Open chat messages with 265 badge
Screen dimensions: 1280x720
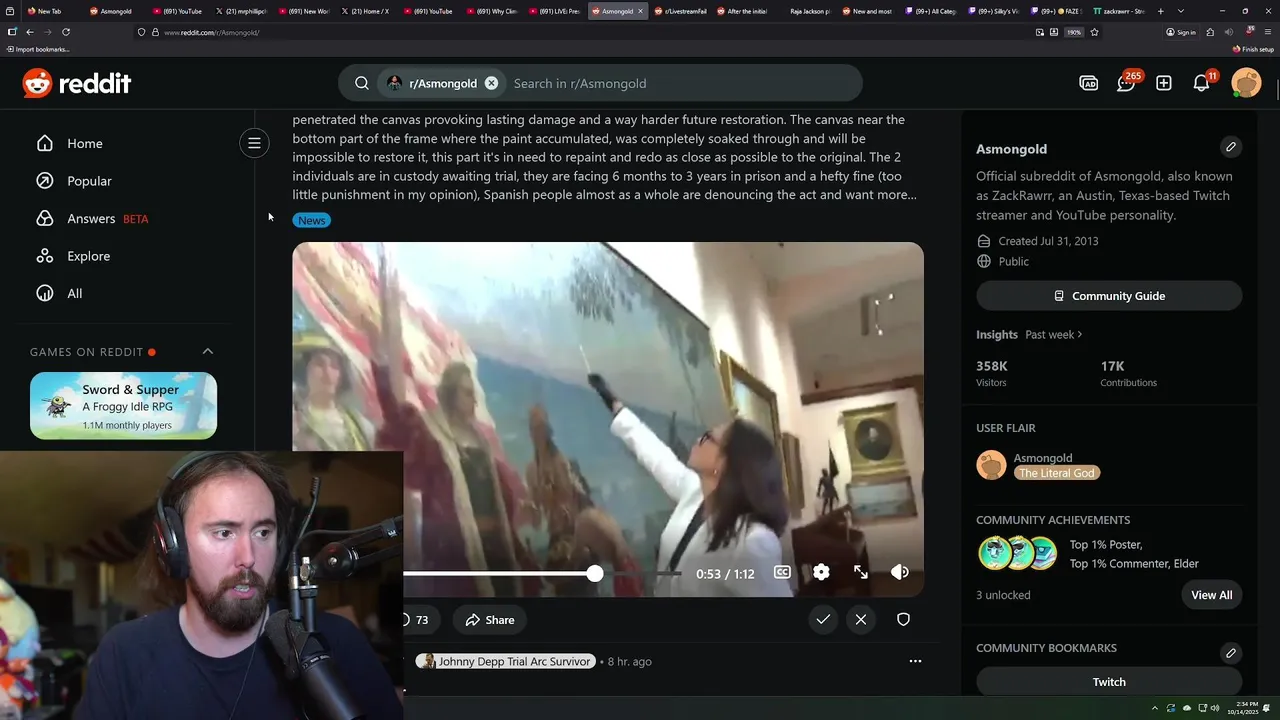pos(1126,83)
